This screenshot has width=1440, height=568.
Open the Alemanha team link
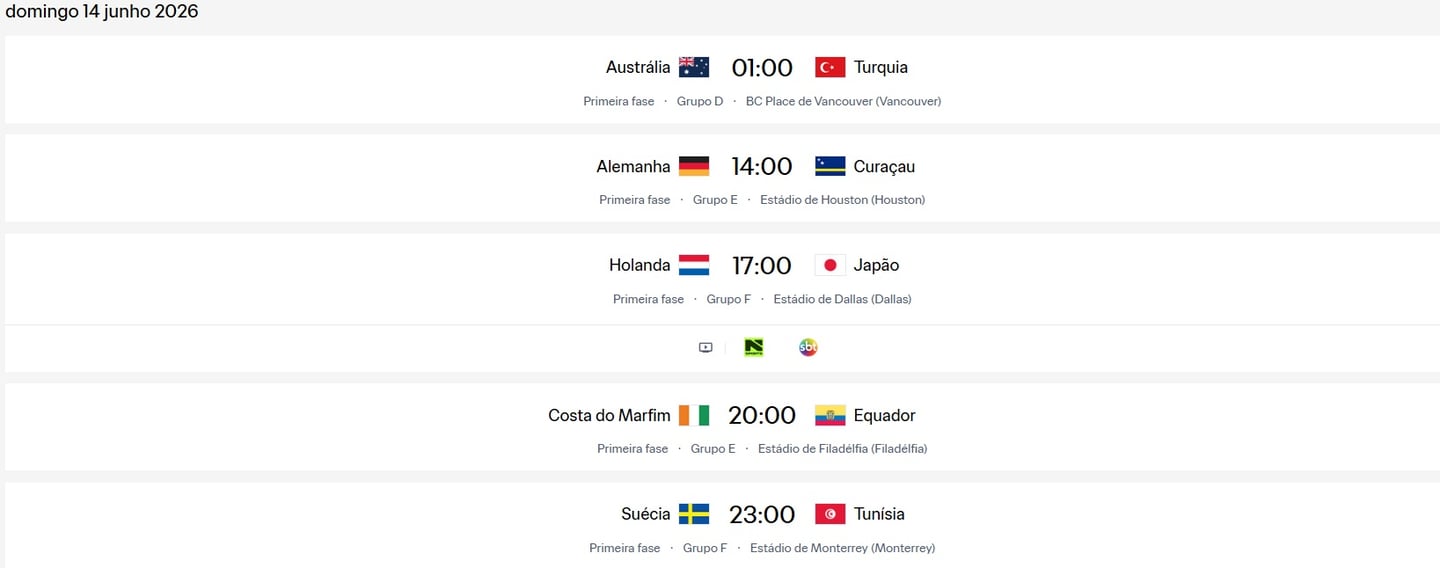click(633, 166)
